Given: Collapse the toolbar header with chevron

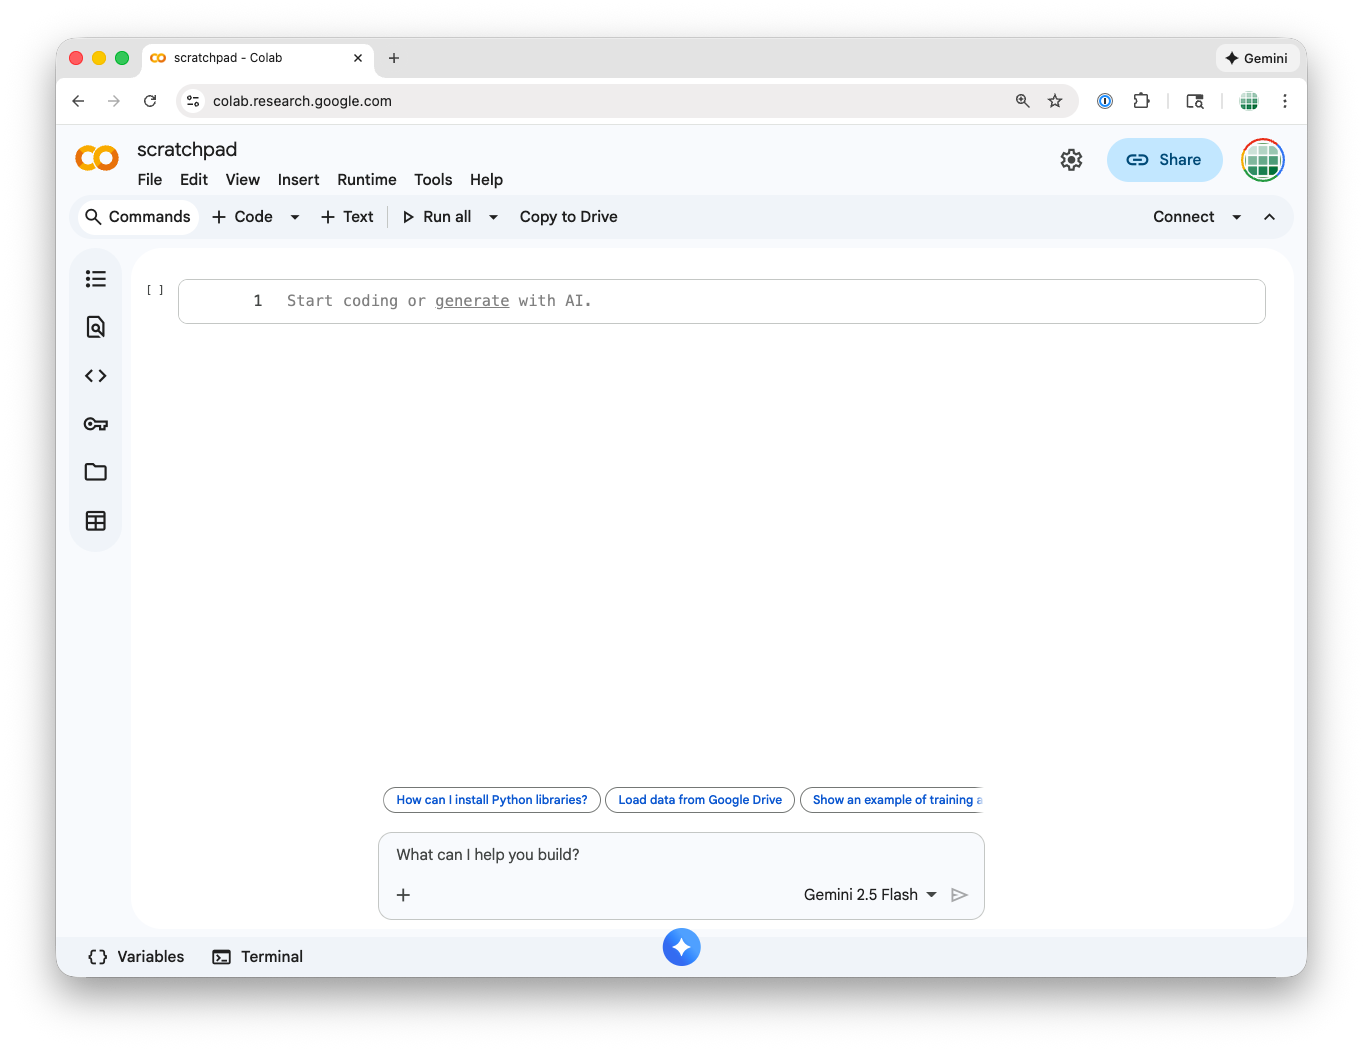Looking at the screenshot, I should pos(1269,217).
